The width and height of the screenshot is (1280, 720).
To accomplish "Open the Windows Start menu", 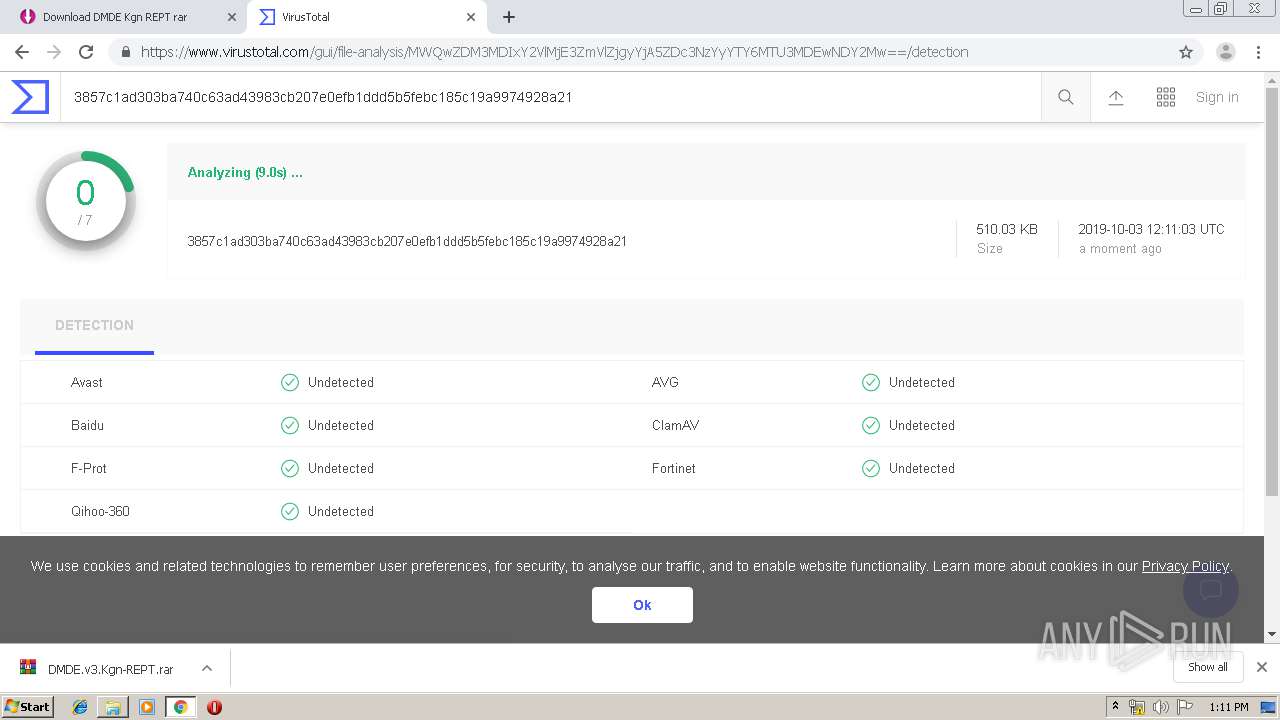I will (x=28, y=706).
